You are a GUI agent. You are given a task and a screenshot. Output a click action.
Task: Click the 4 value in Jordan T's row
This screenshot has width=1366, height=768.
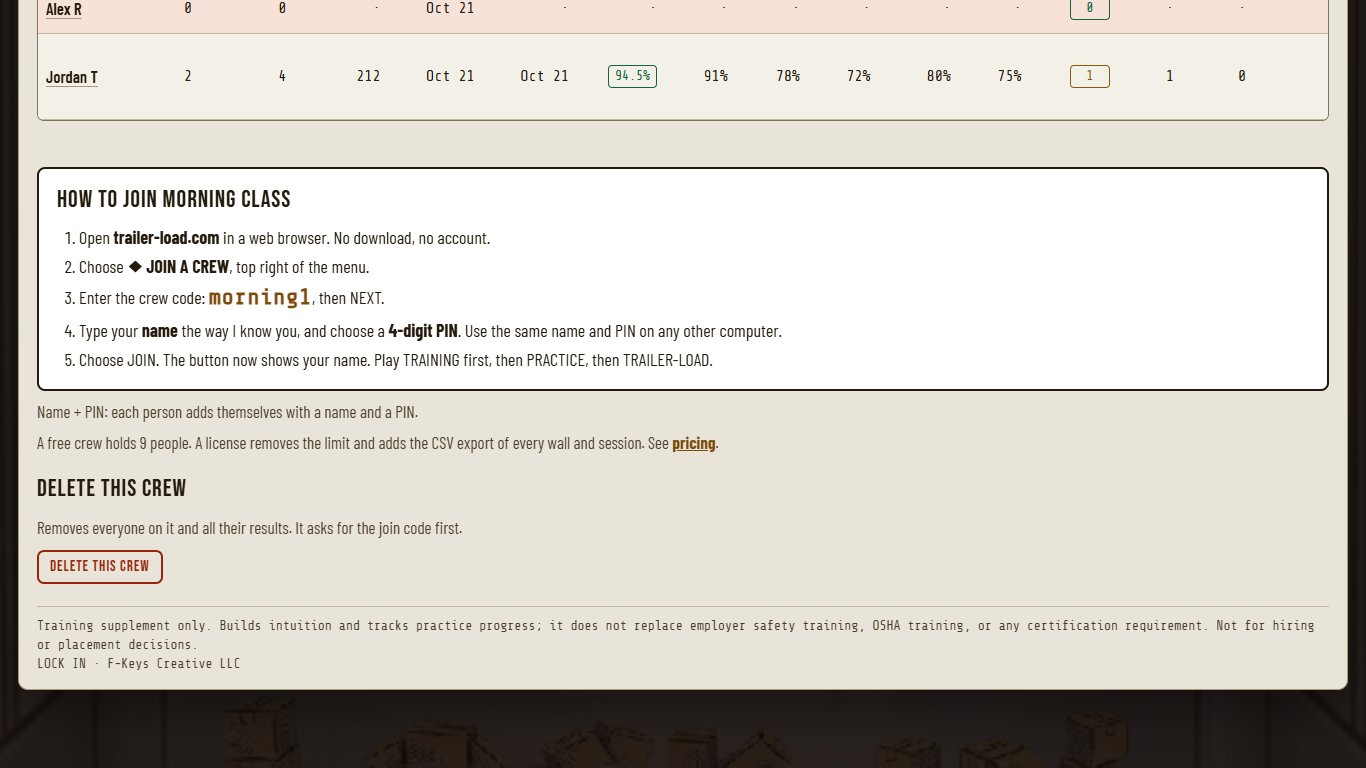click(282, 76)
